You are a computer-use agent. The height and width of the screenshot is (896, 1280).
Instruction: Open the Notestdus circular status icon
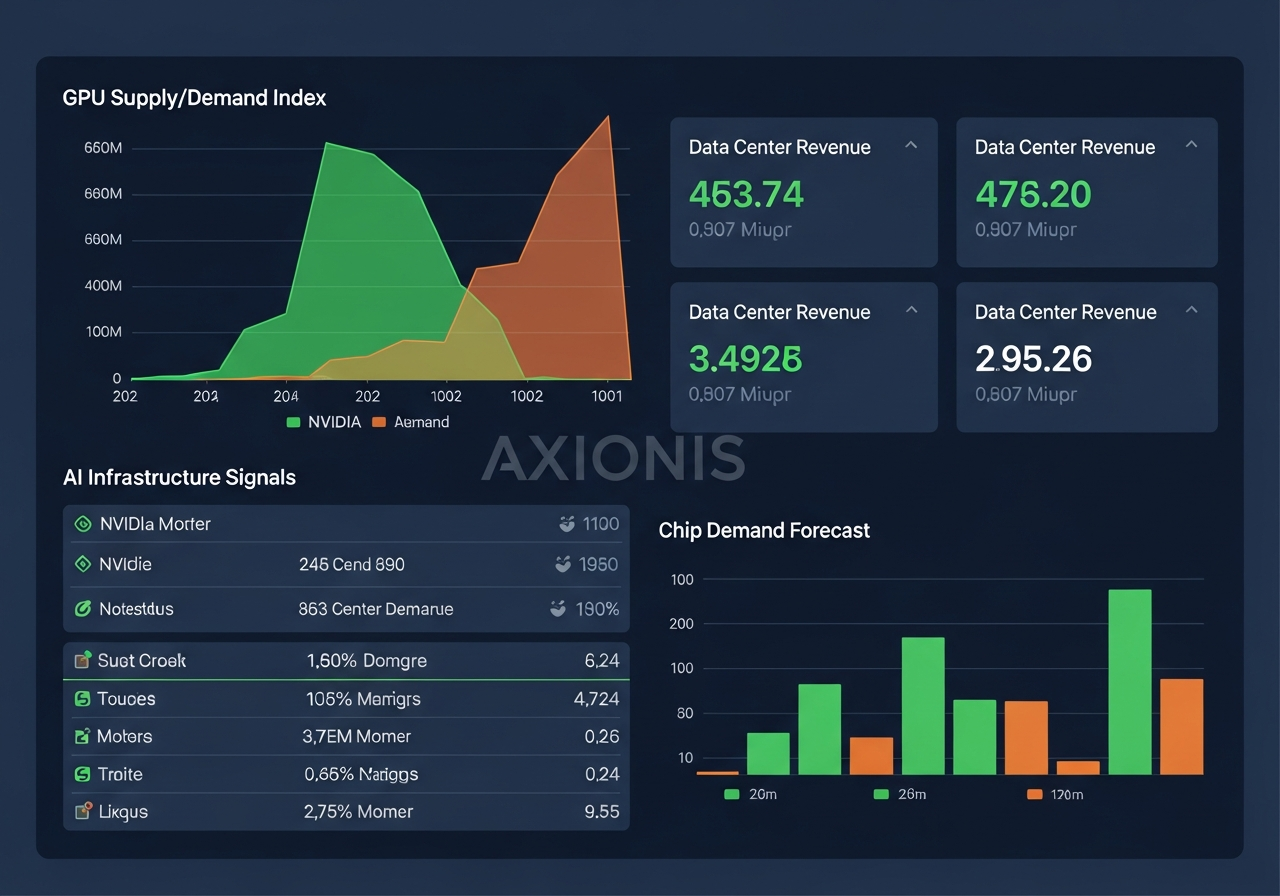tap(82, 609)
